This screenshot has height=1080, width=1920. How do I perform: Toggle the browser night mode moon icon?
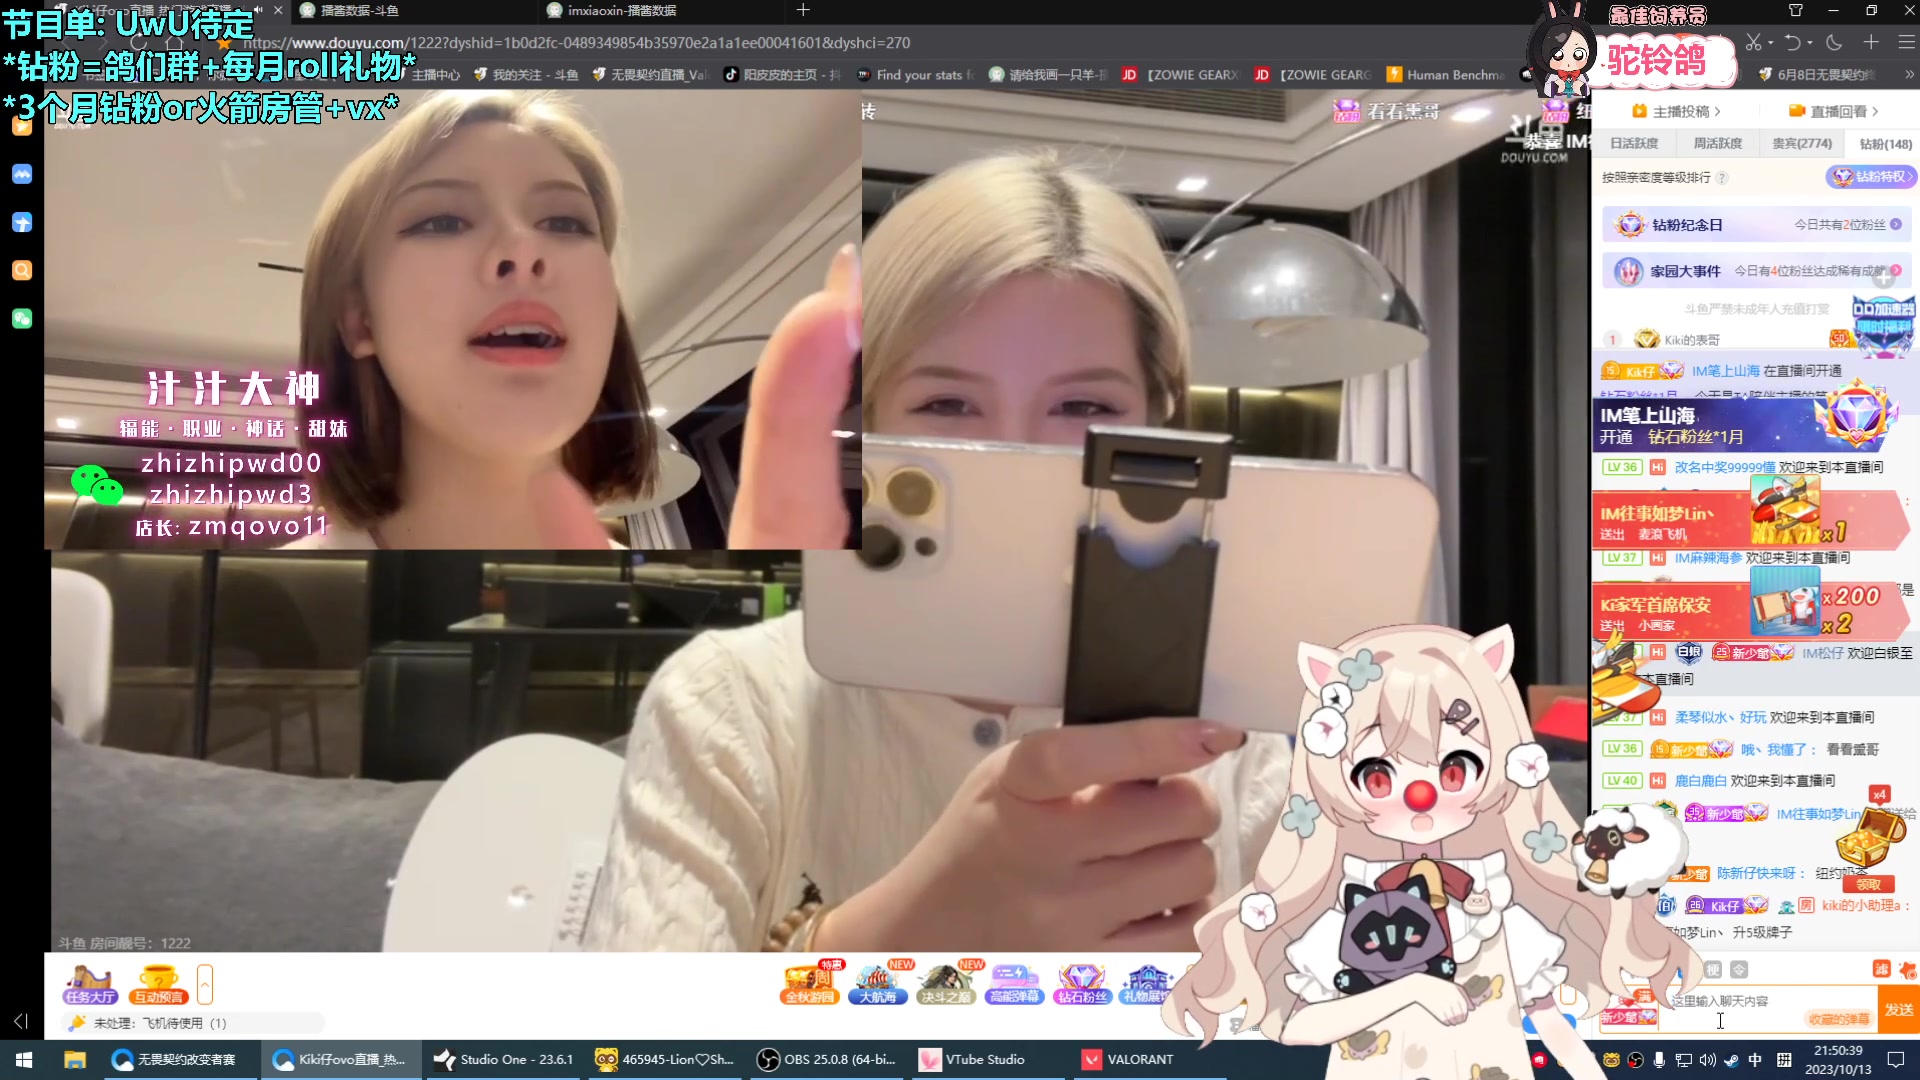(x=1834, y=43)
